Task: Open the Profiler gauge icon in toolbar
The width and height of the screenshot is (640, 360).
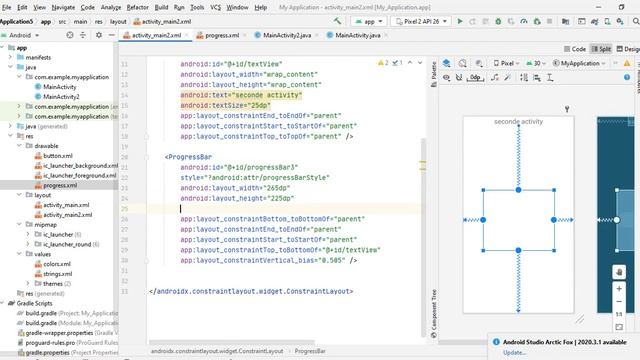Action: (x=524, y=21)
